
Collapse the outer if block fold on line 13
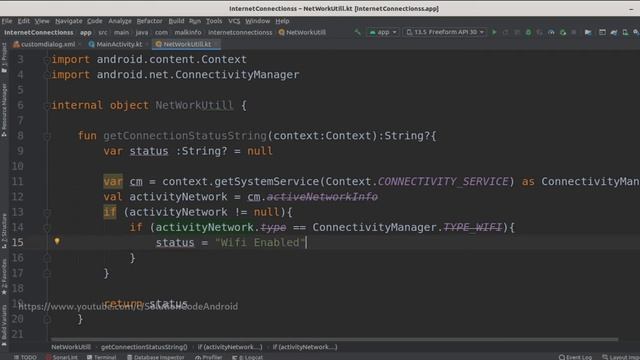(x=47, y=212)
